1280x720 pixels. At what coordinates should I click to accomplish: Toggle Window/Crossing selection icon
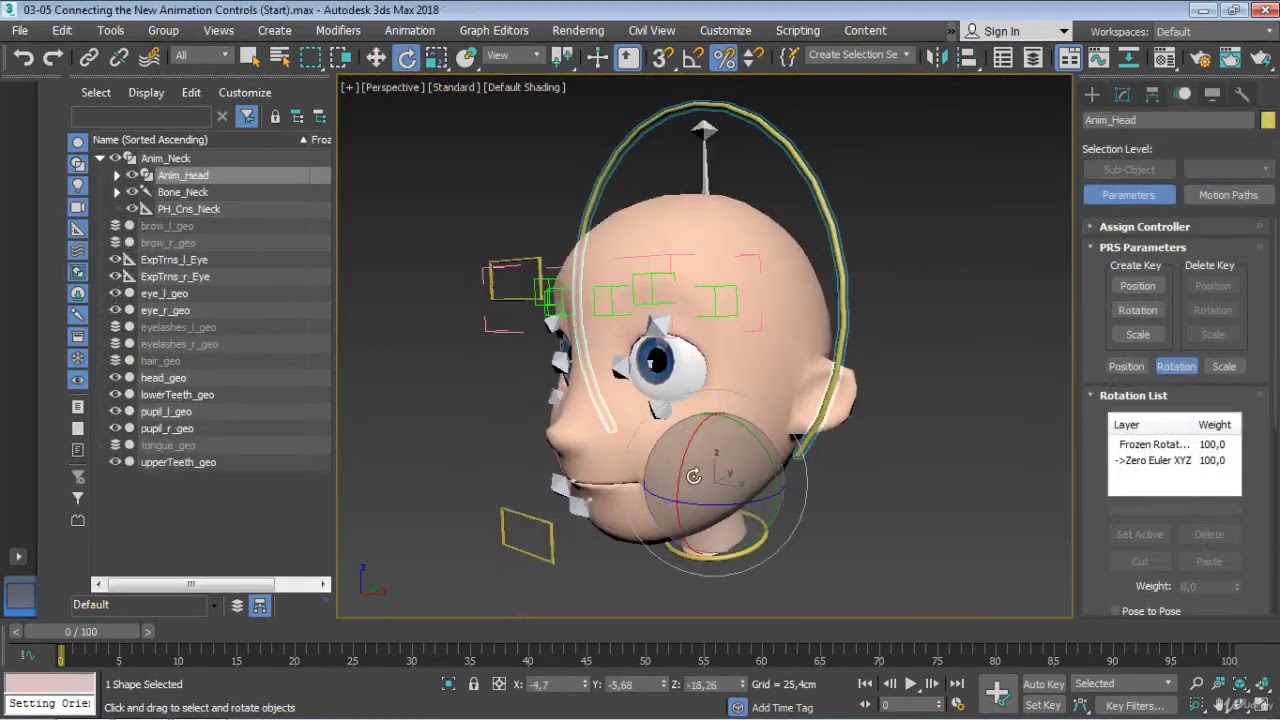341,58
